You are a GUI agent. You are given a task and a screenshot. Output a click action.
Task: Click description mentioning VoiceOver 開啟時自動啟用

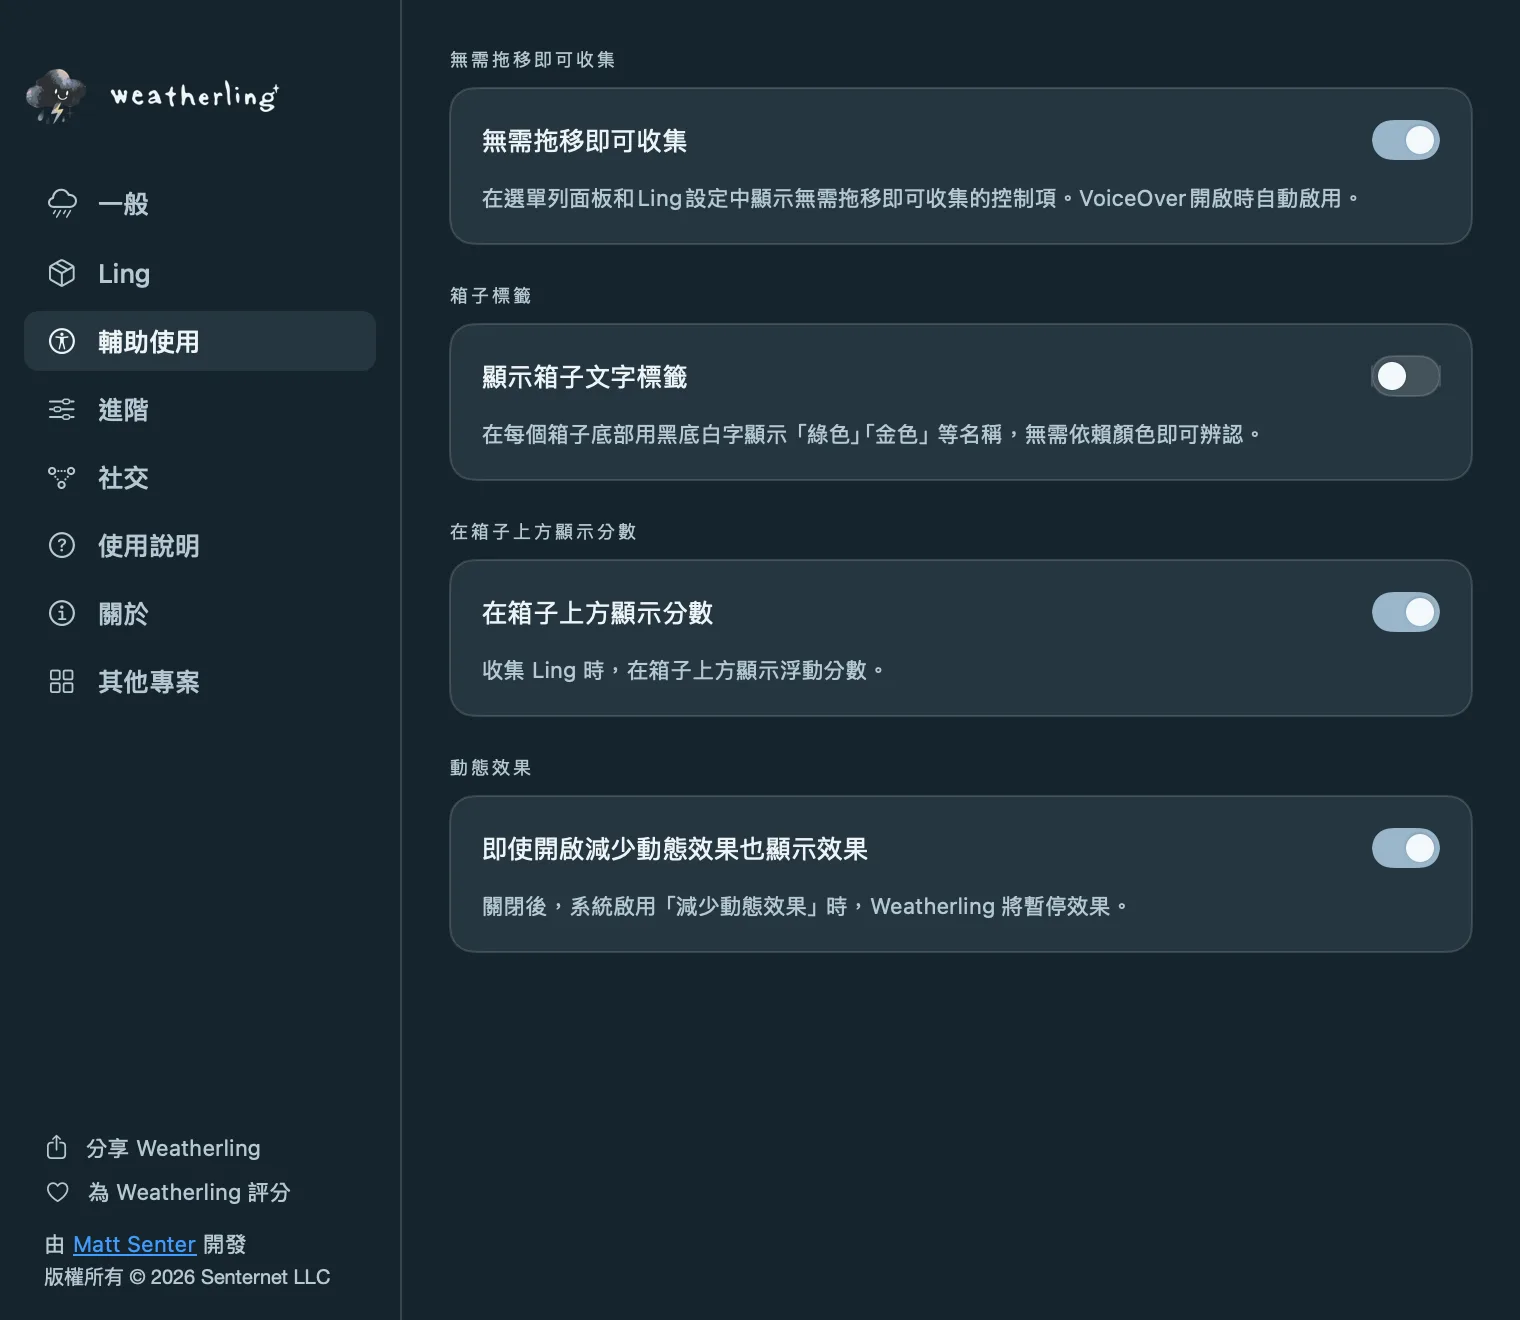[x=920, y=198]
